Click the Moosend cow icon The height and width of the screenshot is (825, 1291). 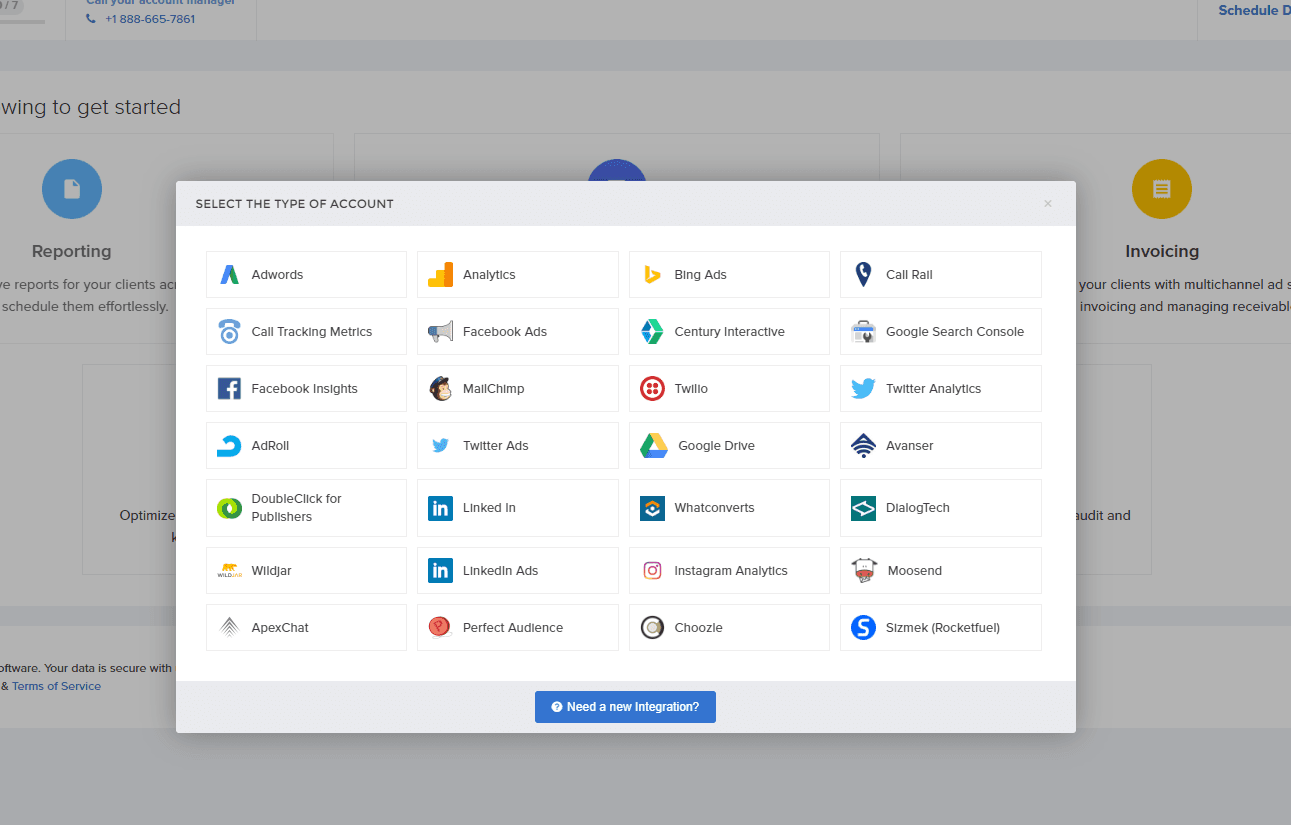click(864, 571)
